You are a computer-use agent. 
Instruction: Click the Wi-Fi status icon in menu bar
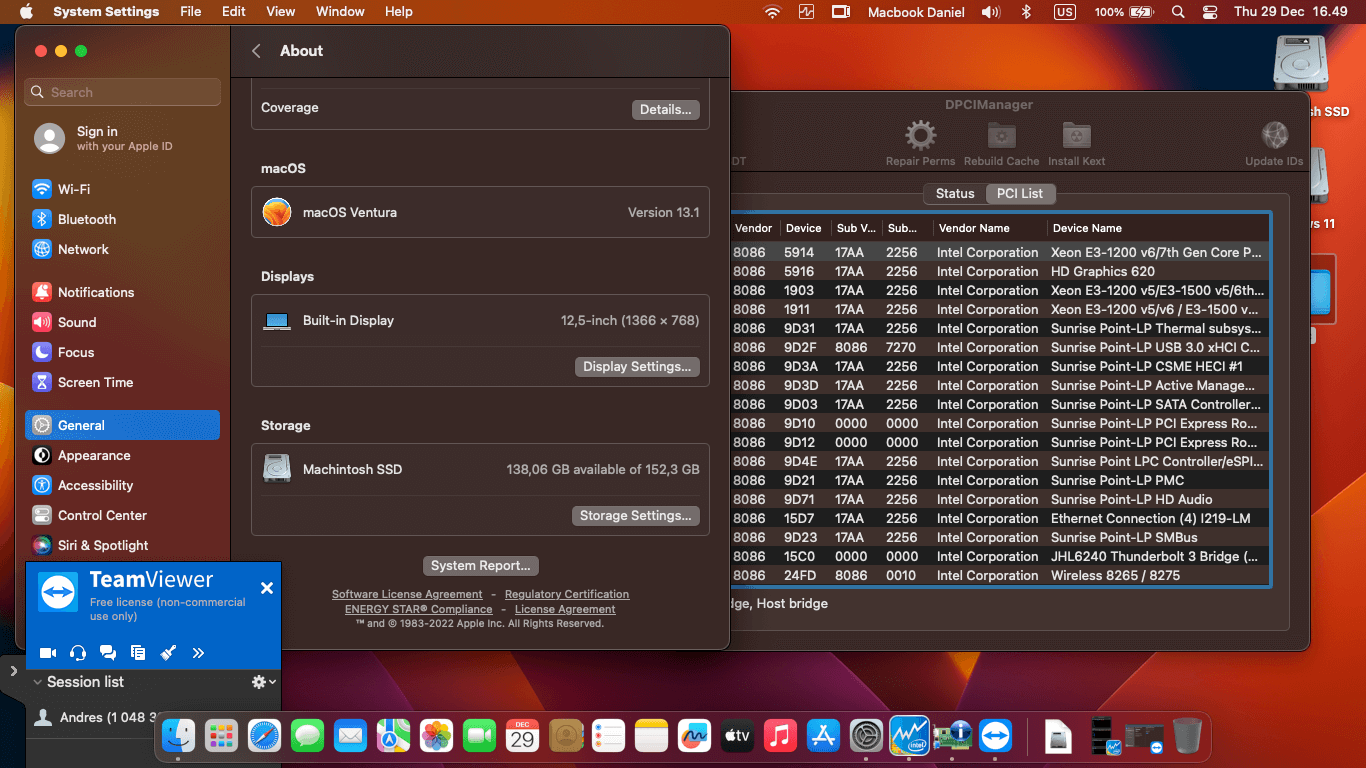tap(772, 12)
